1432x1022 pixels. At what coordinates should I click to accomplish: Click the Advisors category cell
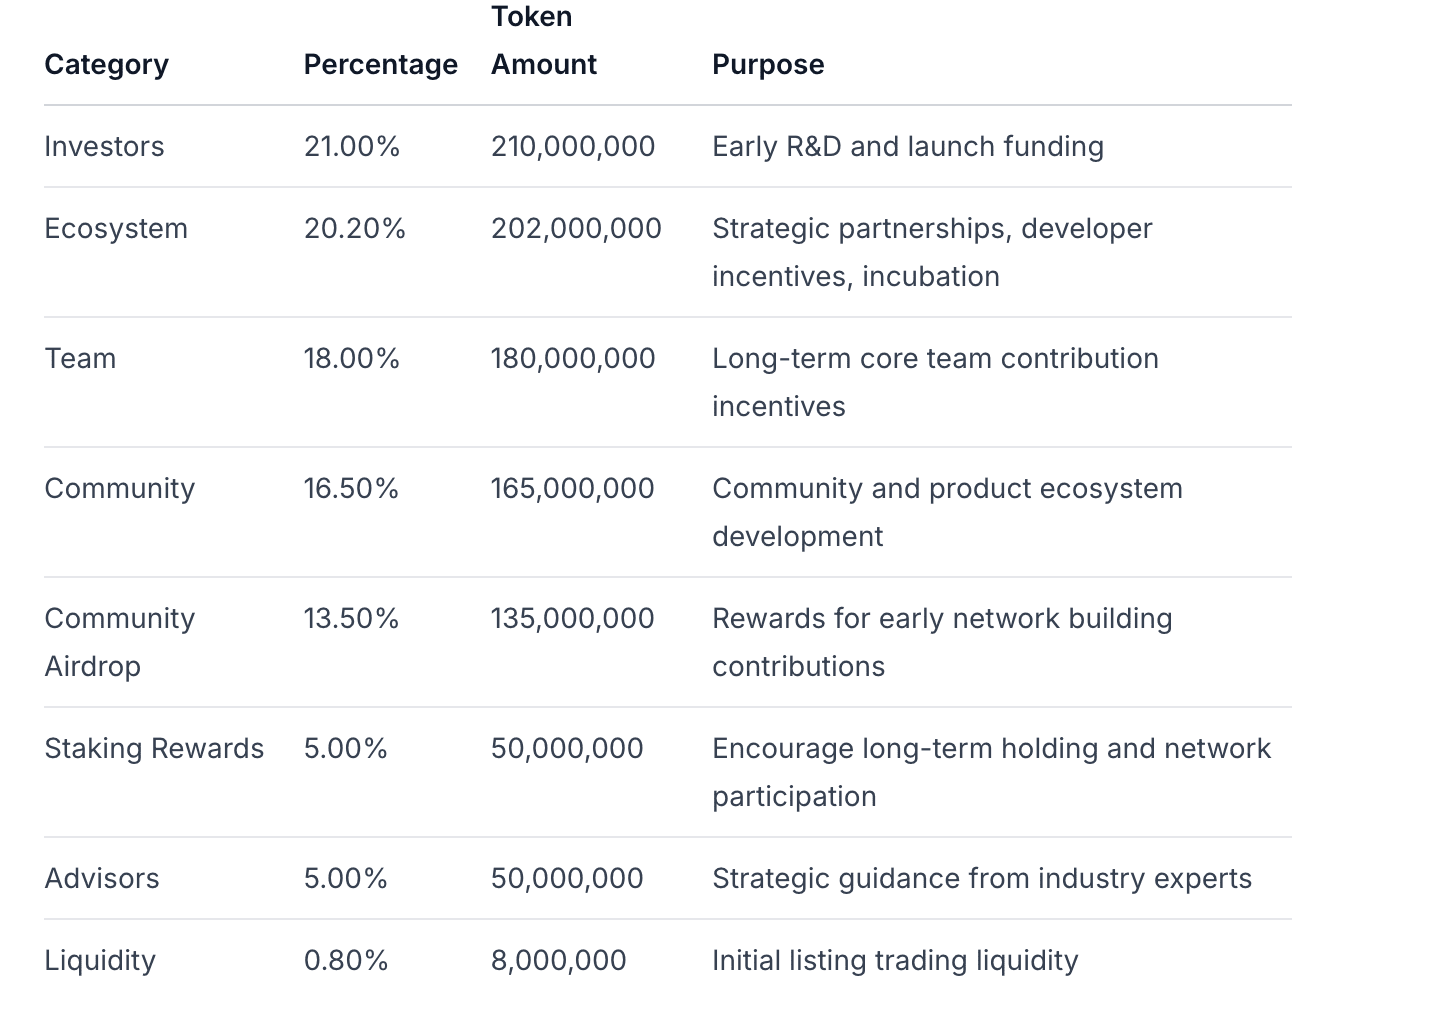101,878
